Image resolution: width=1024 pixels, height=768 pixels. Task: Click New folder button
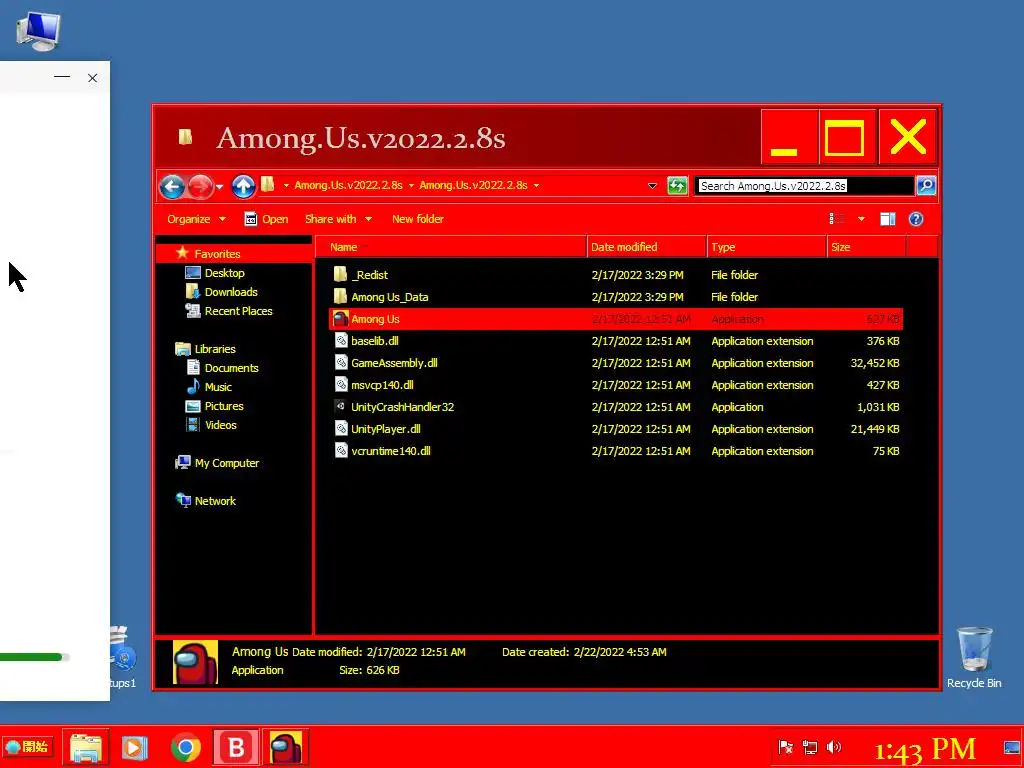tap(417, 219)
